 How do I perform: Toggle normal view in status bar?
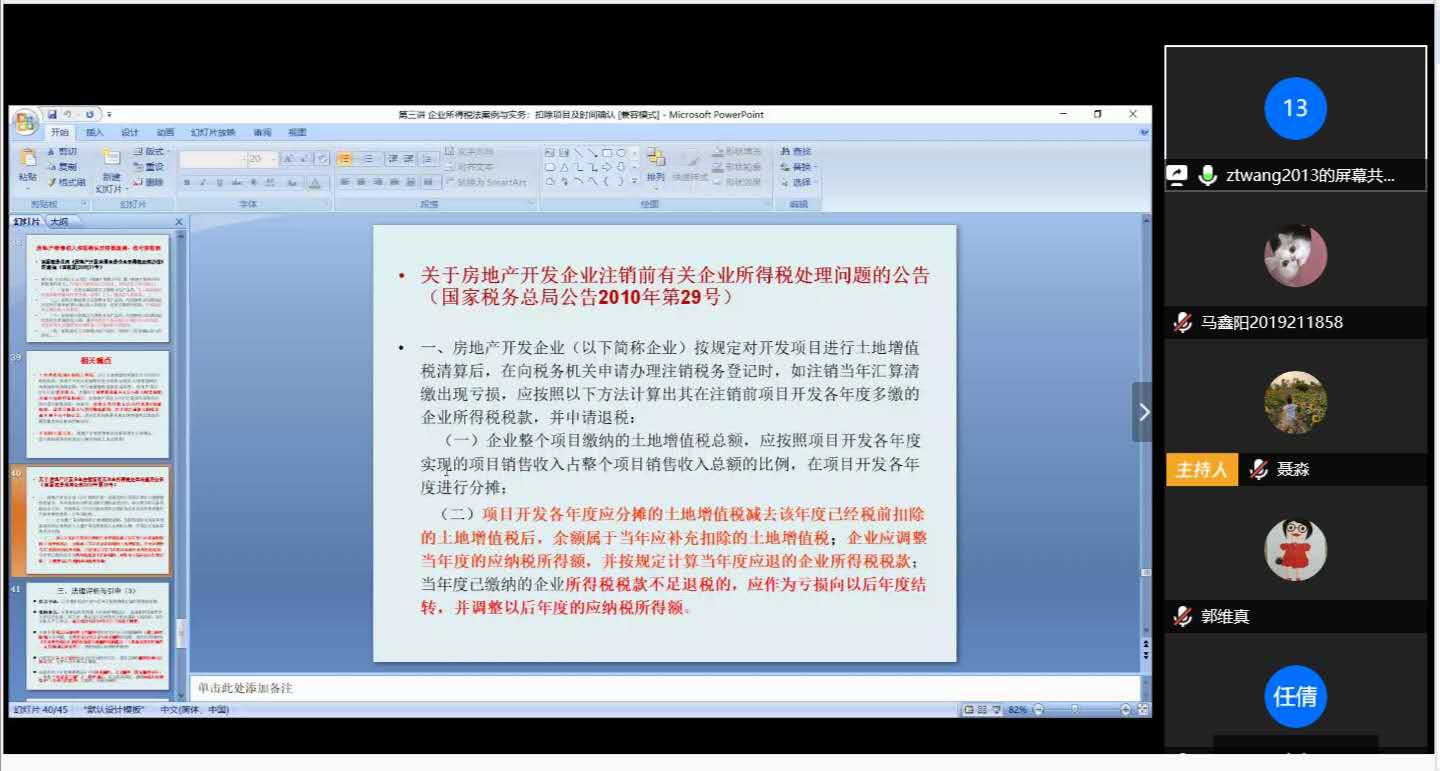coord(968,710)
